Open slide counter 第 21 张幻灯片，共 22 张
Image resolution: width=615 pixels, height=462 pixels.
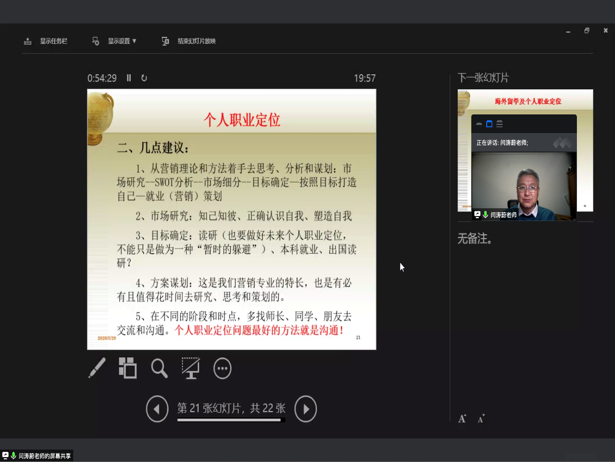point(231,408)
